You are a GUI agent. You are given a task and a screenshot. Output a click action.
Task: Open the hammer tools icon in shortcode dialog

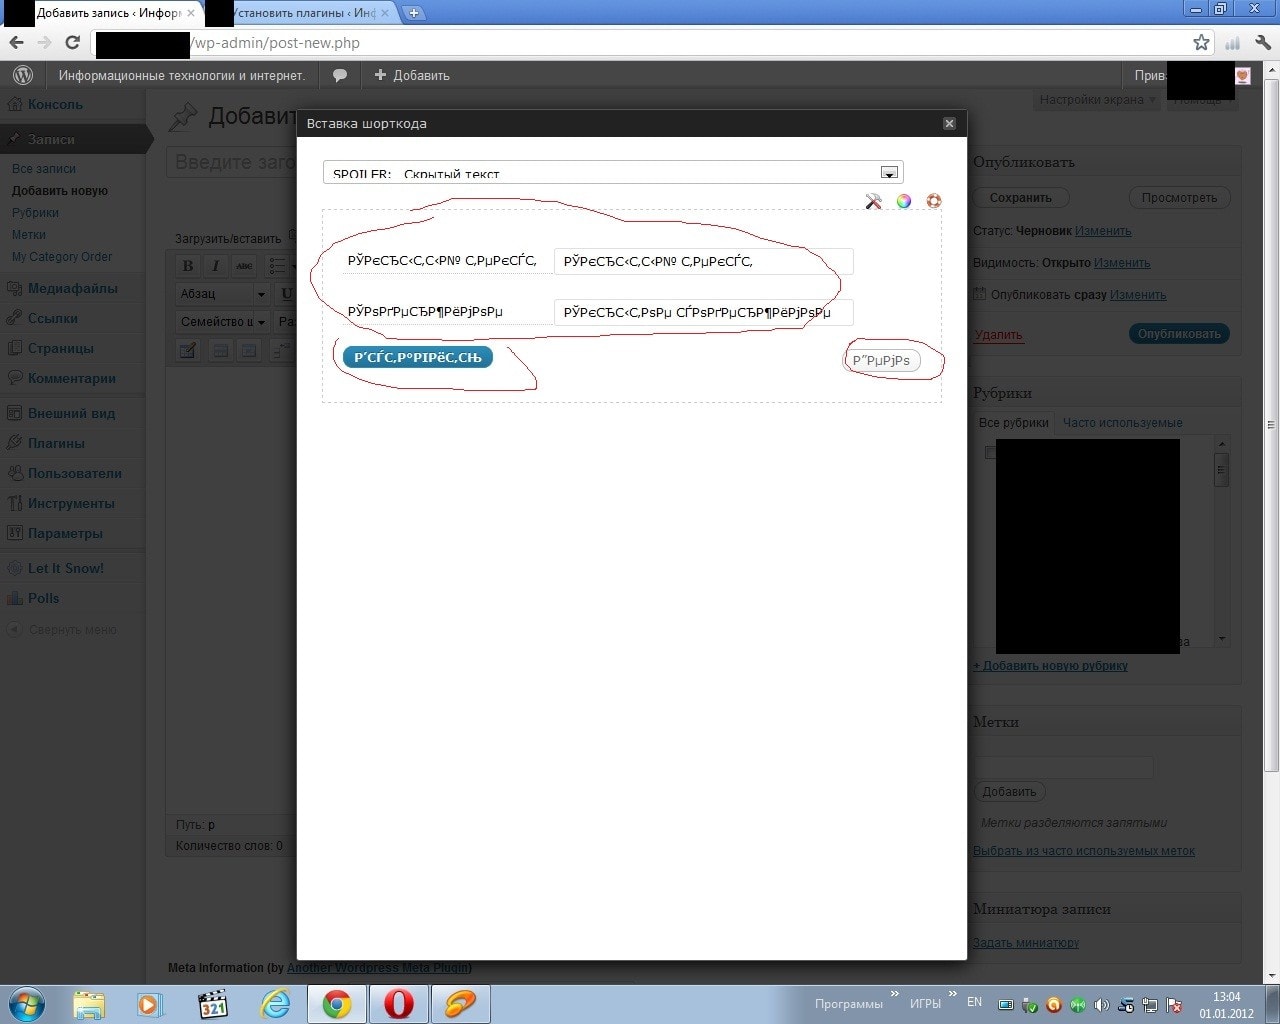[x=873, y=201]
